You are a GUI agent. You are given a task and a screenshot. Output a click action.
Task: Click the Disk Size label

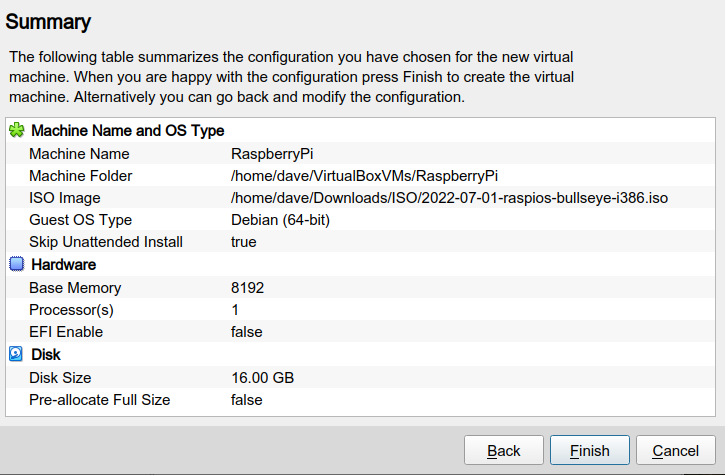pyautogui.click(x=60, y=378)
